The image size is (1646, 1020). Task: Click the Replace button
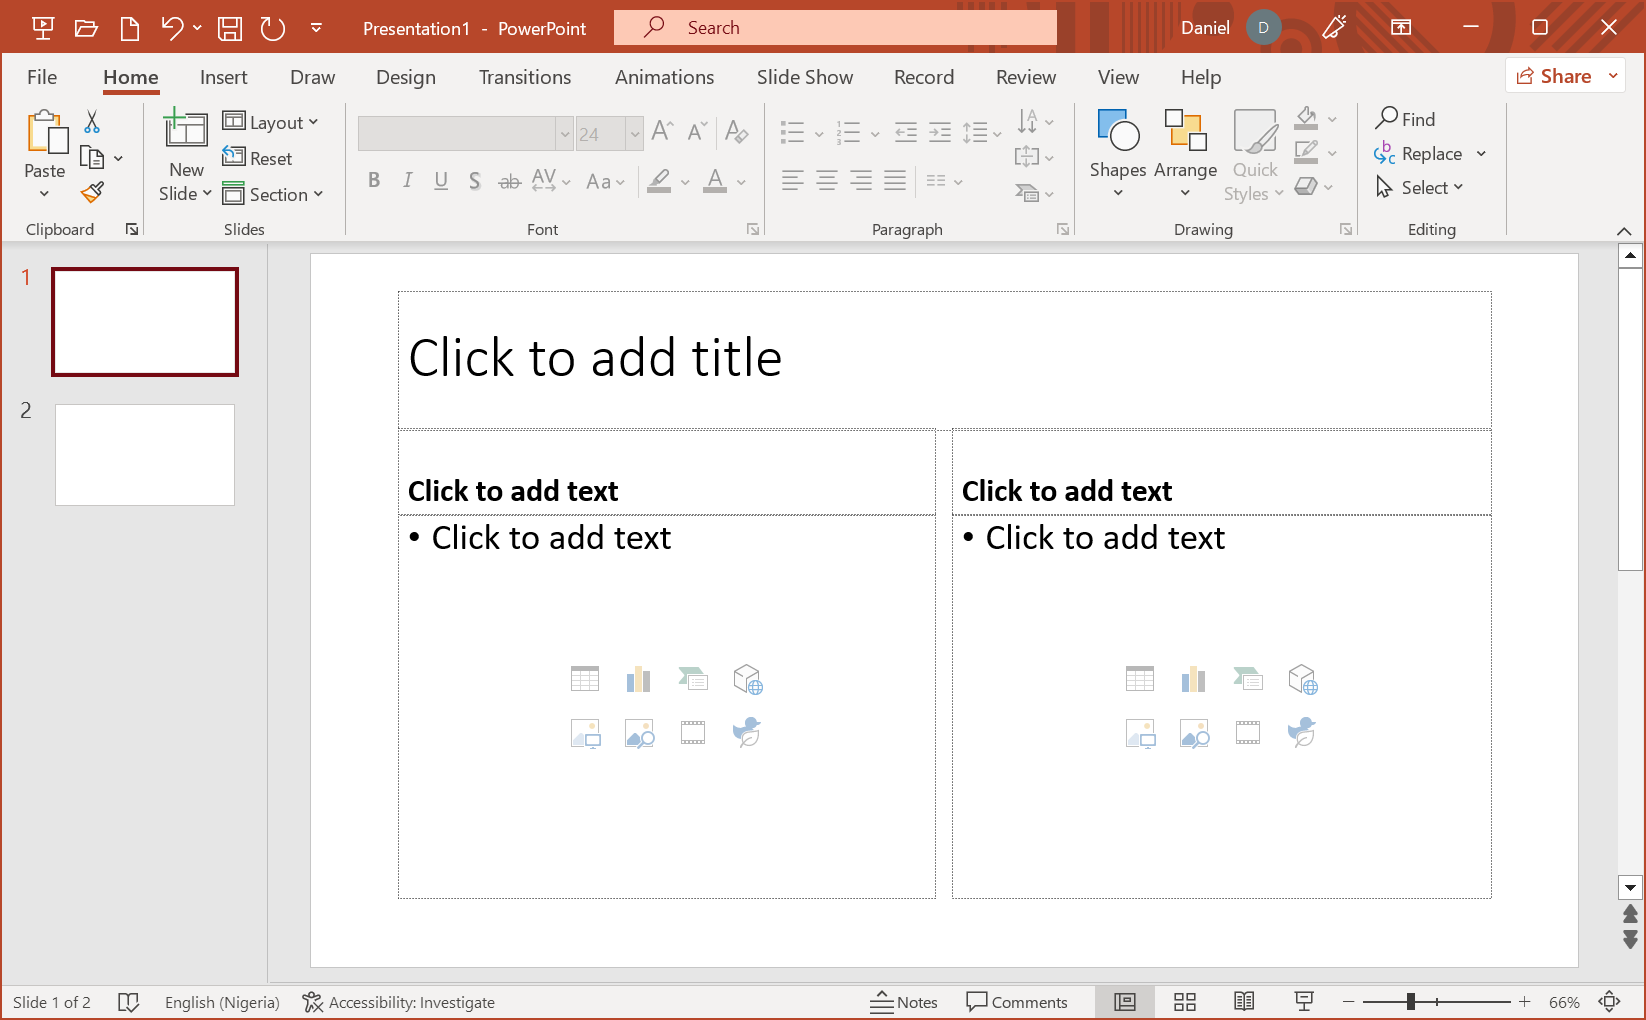pos(1430,153)
